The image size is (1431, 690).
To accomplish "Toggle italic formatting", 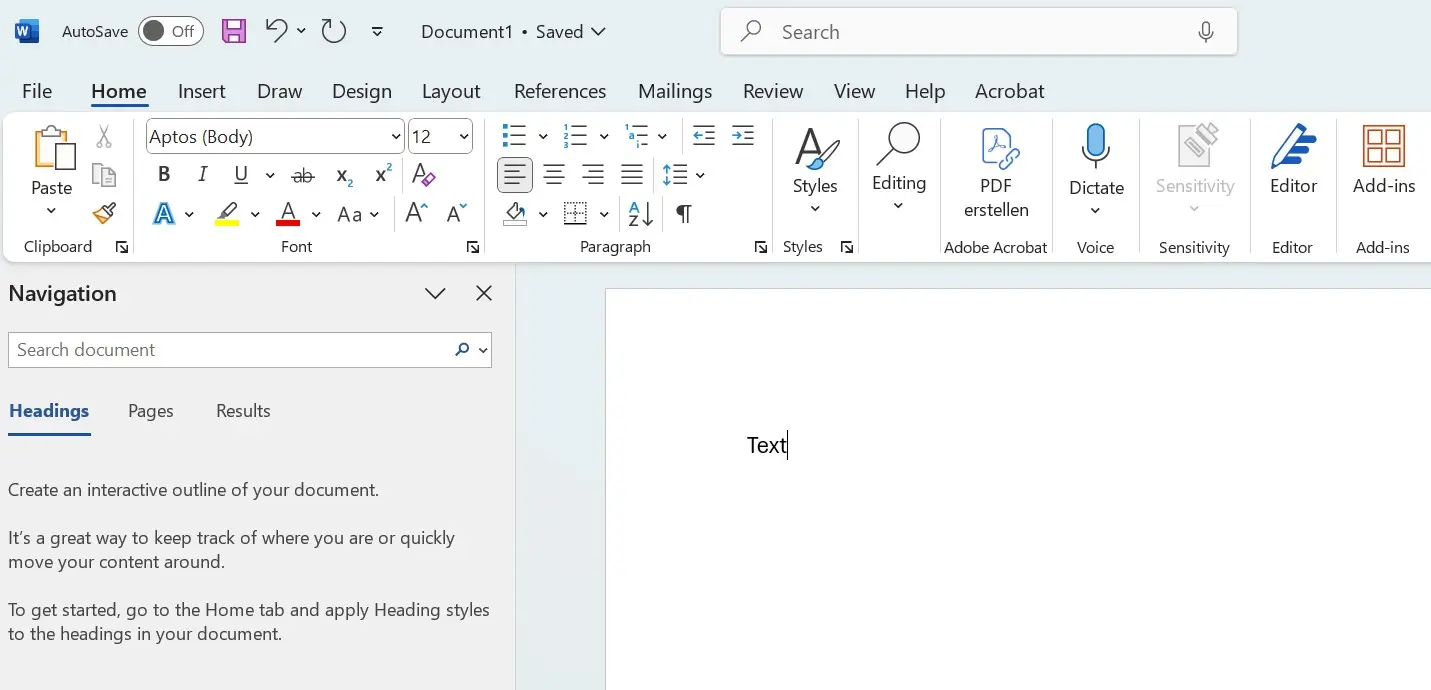I will click(201, 174).
